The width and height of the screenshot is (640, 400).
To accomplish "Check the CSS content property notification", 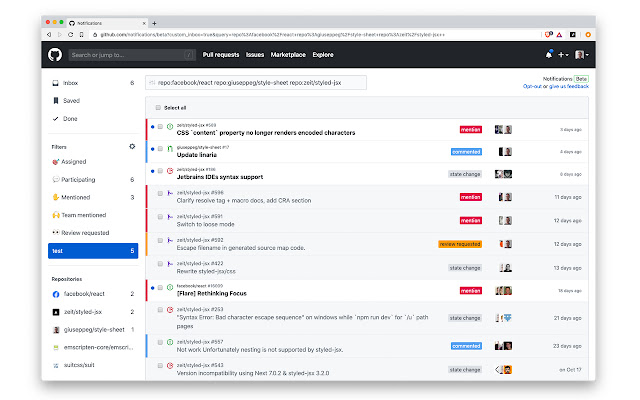I will point(160,127).
